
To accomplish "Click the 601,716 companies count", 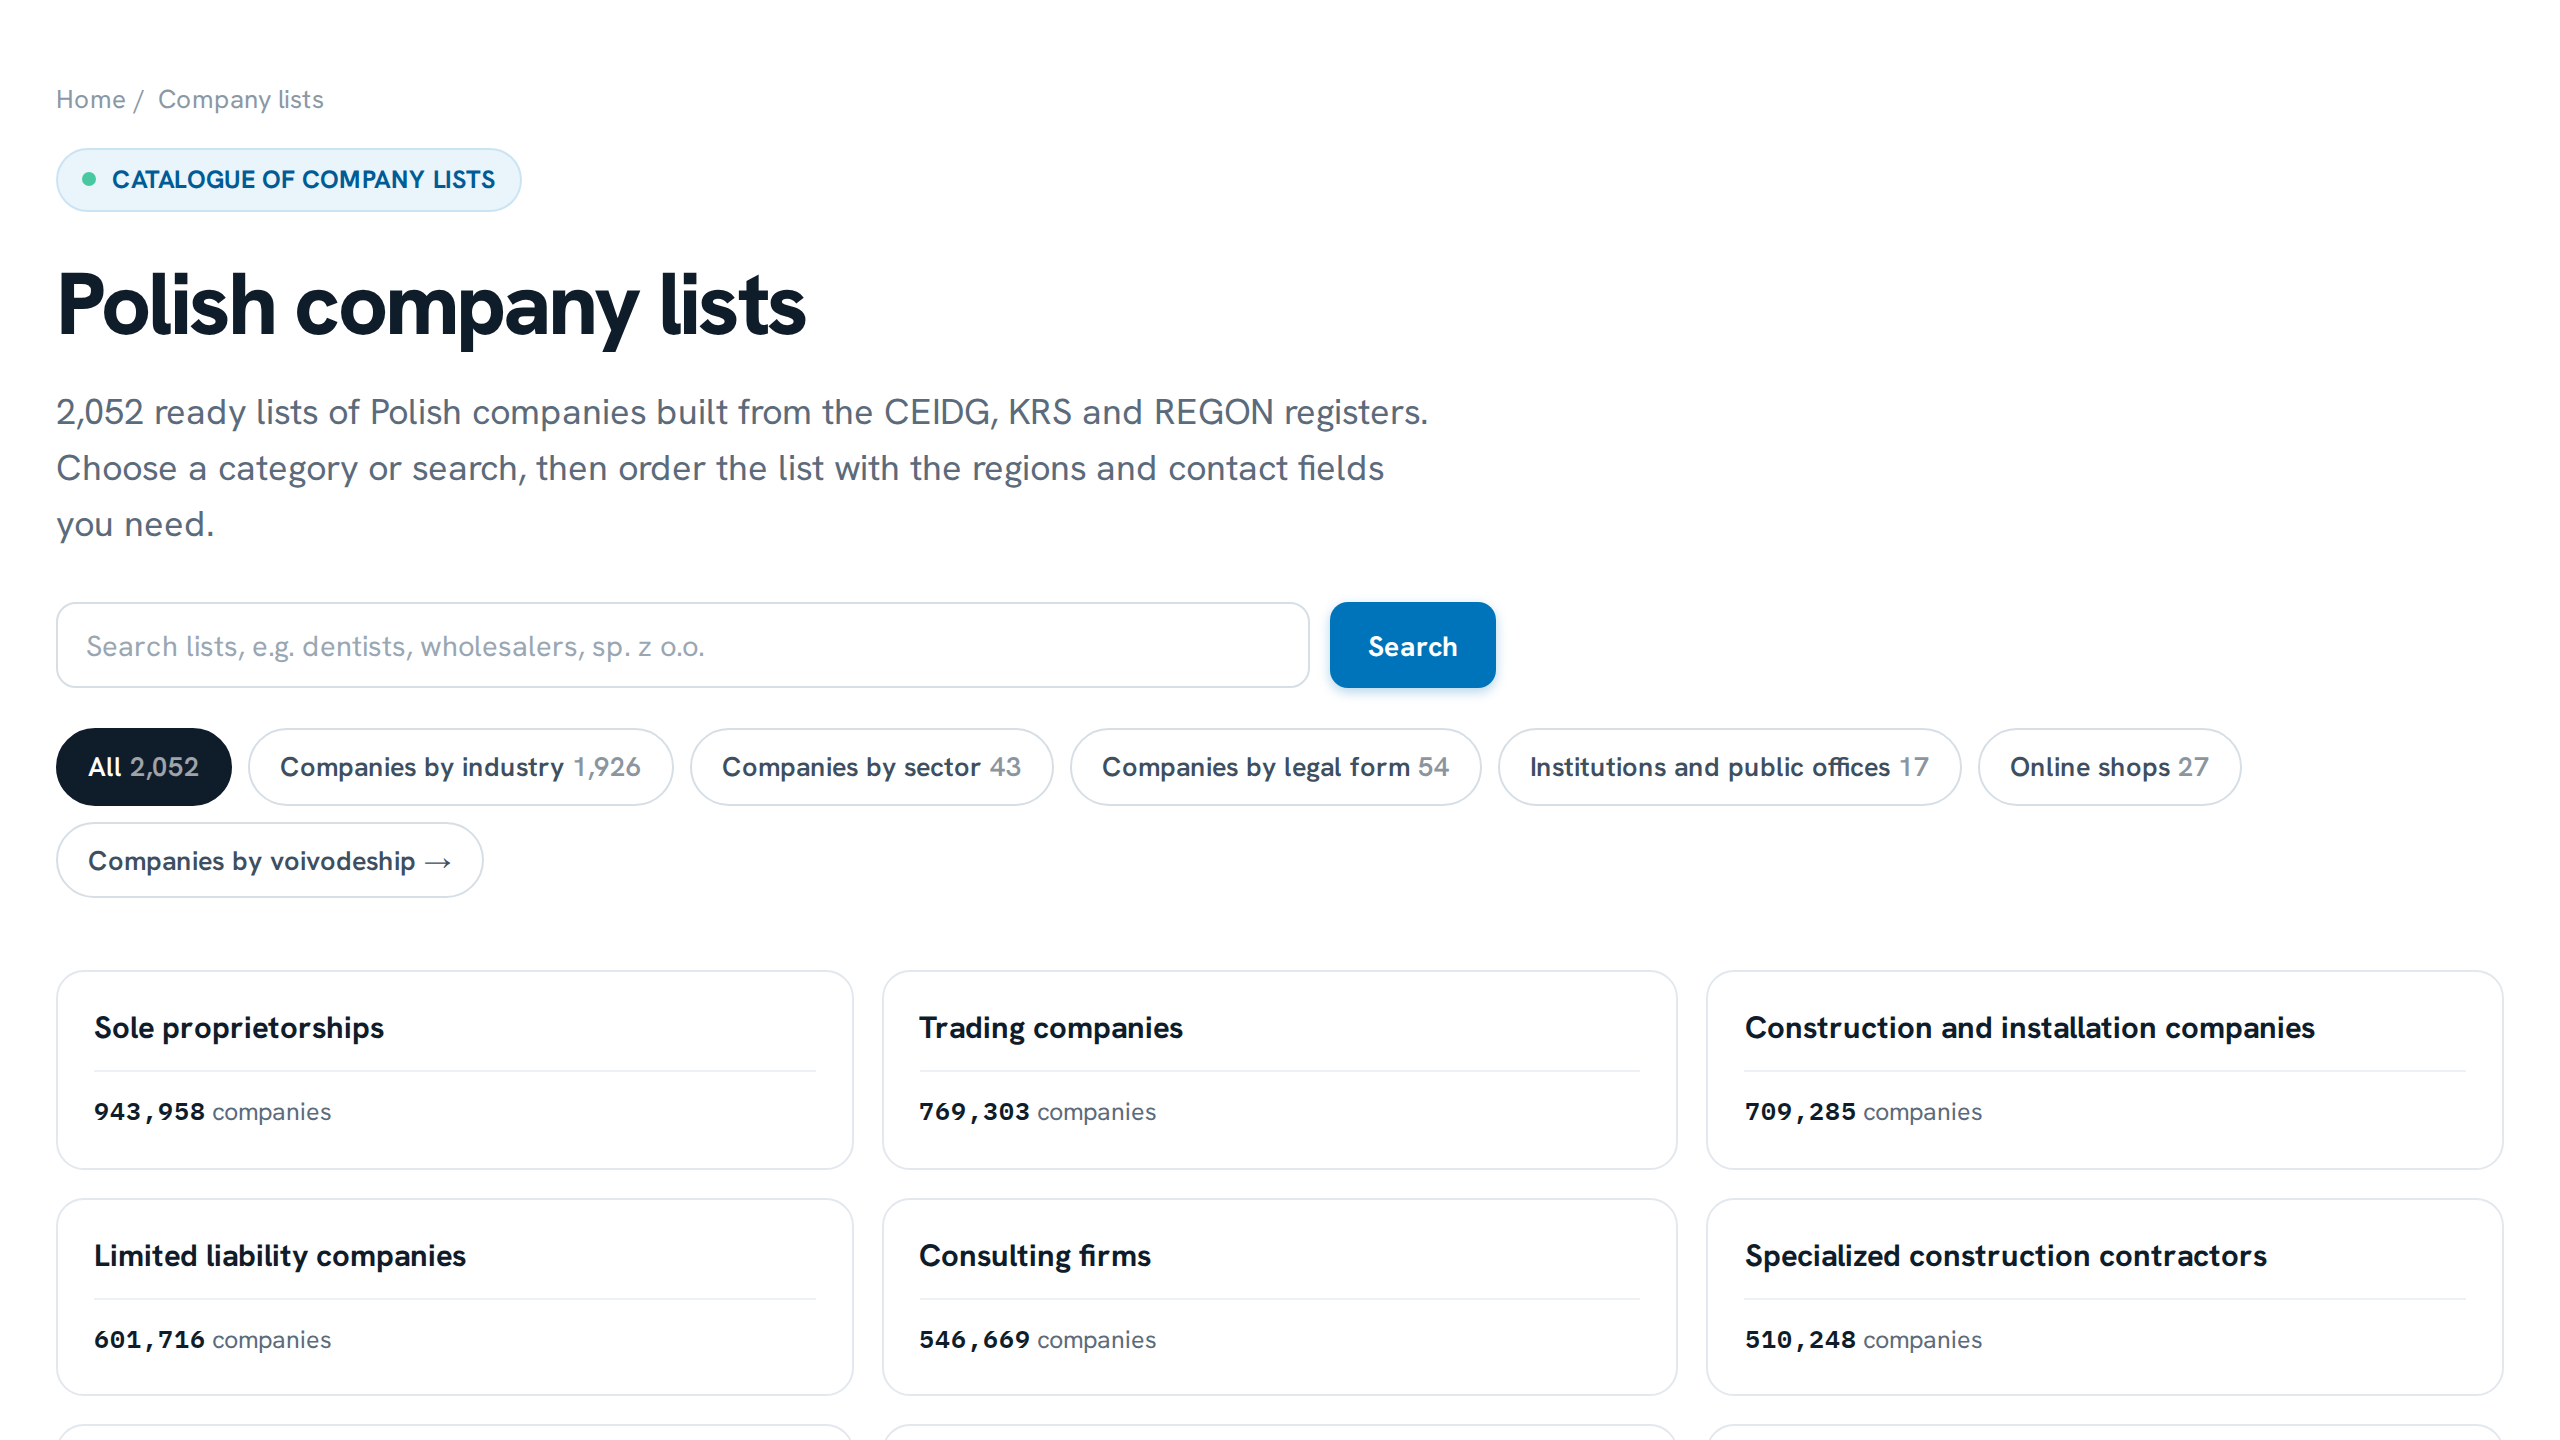I will pyautogui.click(x=212, y=1340).
